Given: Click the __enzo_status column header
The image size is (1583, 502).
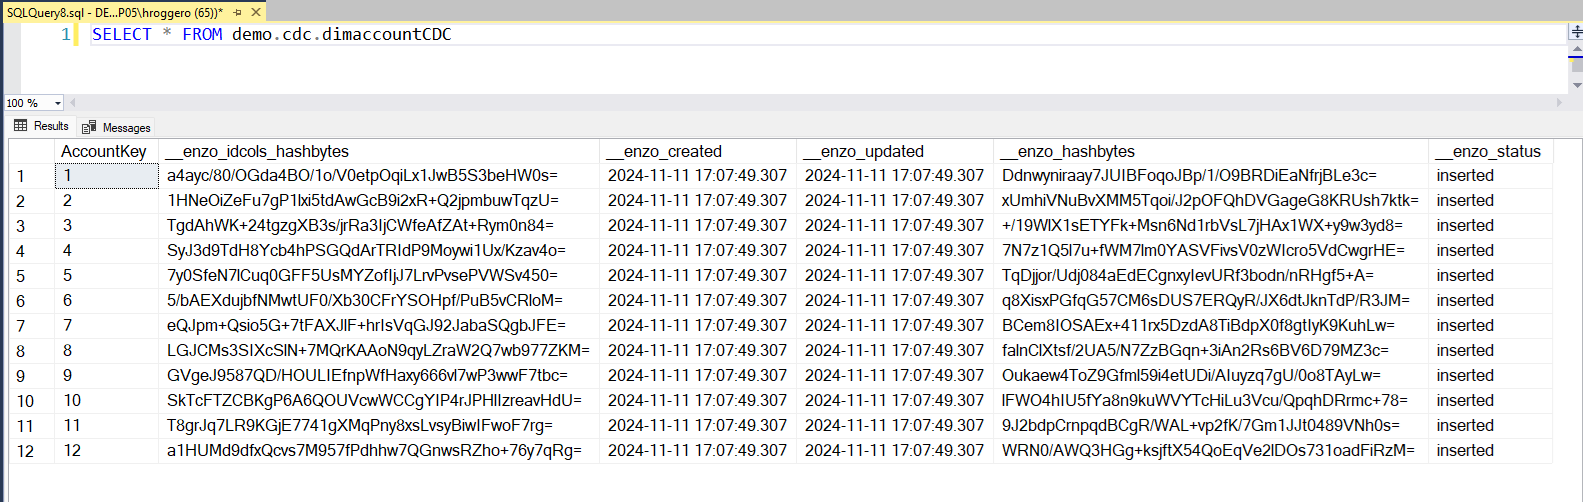Looking at the screenshot, I should [x=1490, y=151].
